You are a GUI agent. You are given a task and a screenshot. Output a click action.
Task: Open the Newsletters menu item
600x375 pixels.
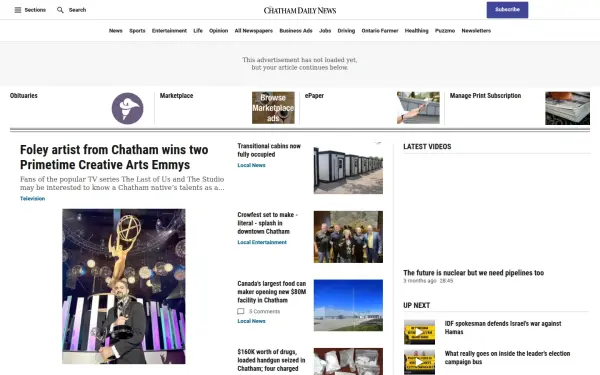[476, 31]
